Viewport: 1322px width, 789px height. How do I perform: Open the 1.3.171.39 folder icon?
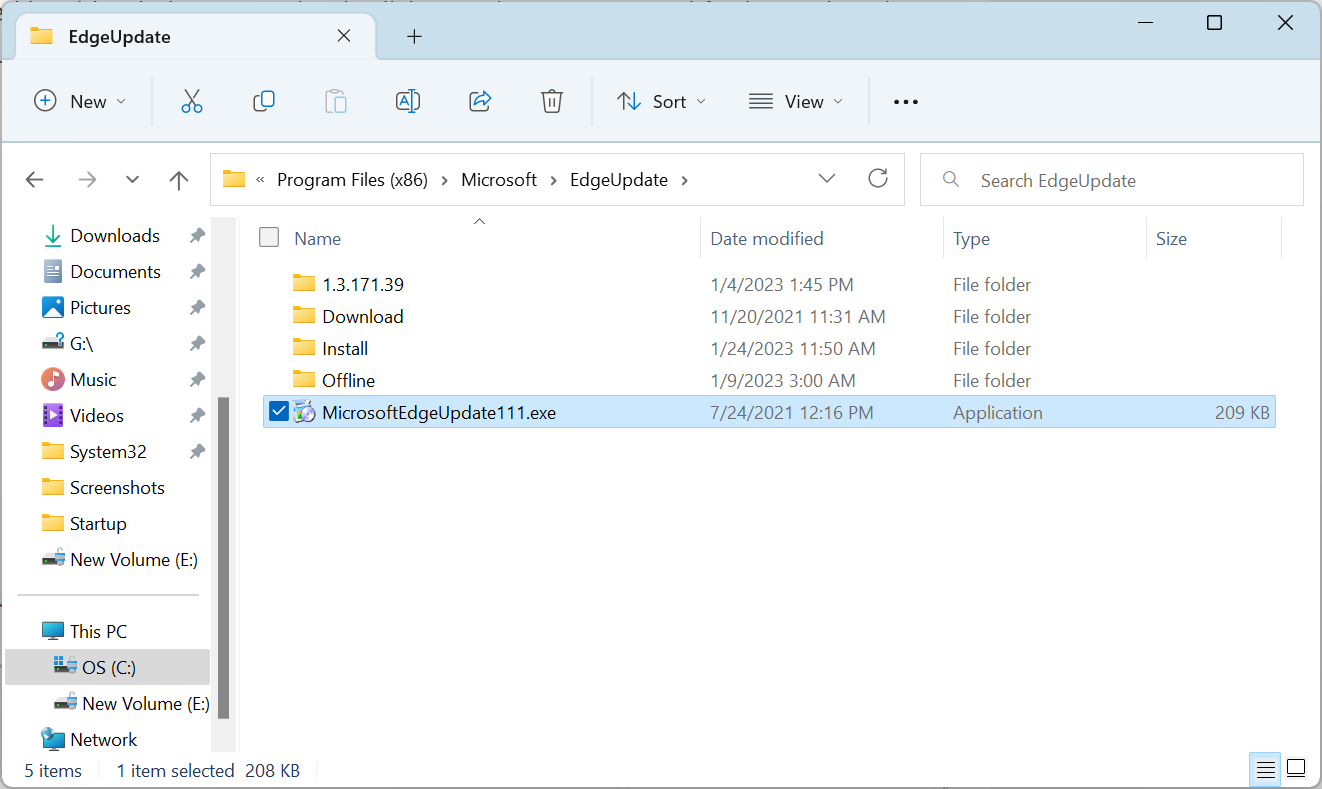click(304, 284)
